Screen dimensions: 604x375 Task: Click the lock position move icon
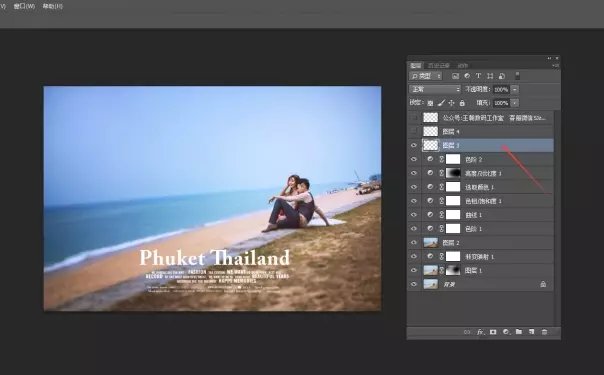coord(451,103)
